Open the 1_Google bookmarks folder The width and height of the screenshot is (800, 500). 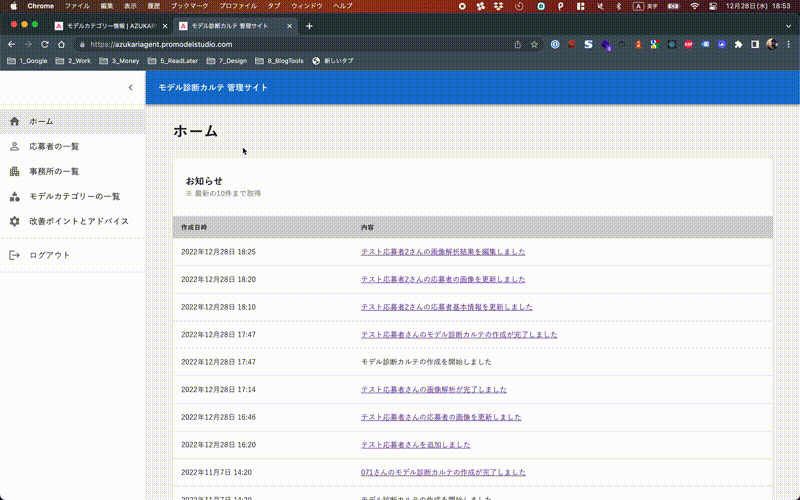(x=28, y=61)
